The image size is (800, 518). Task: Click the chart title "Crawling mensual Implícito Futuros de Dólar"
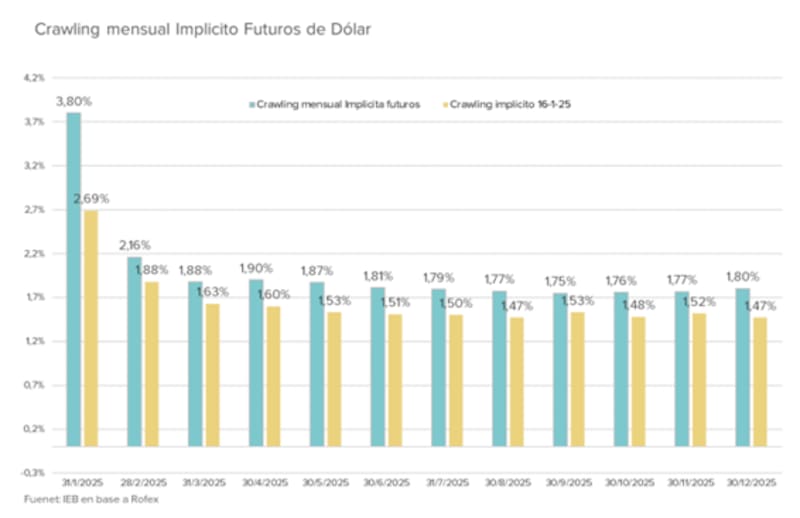click(x=203, y=30)
